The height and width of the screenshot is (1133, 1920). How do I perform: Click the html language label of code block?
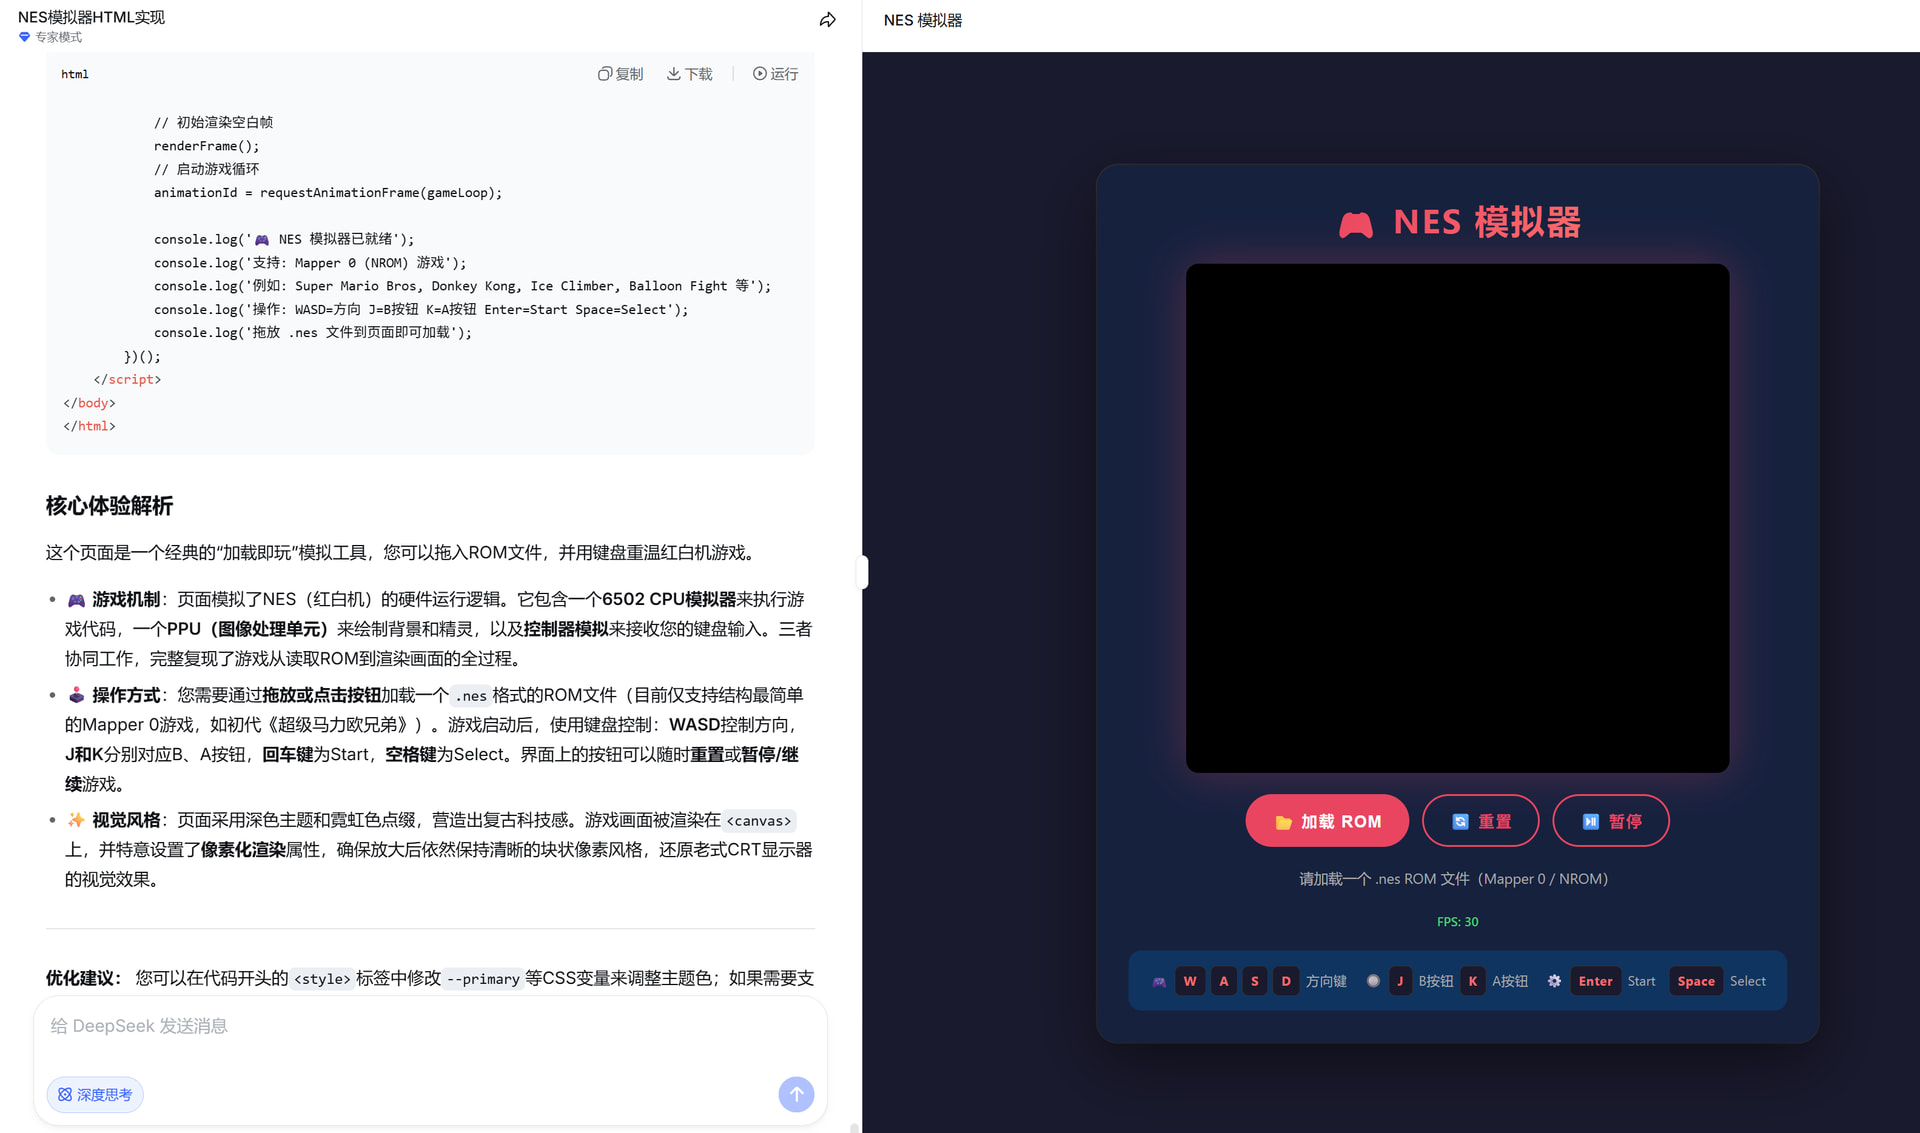coord(75,74)
